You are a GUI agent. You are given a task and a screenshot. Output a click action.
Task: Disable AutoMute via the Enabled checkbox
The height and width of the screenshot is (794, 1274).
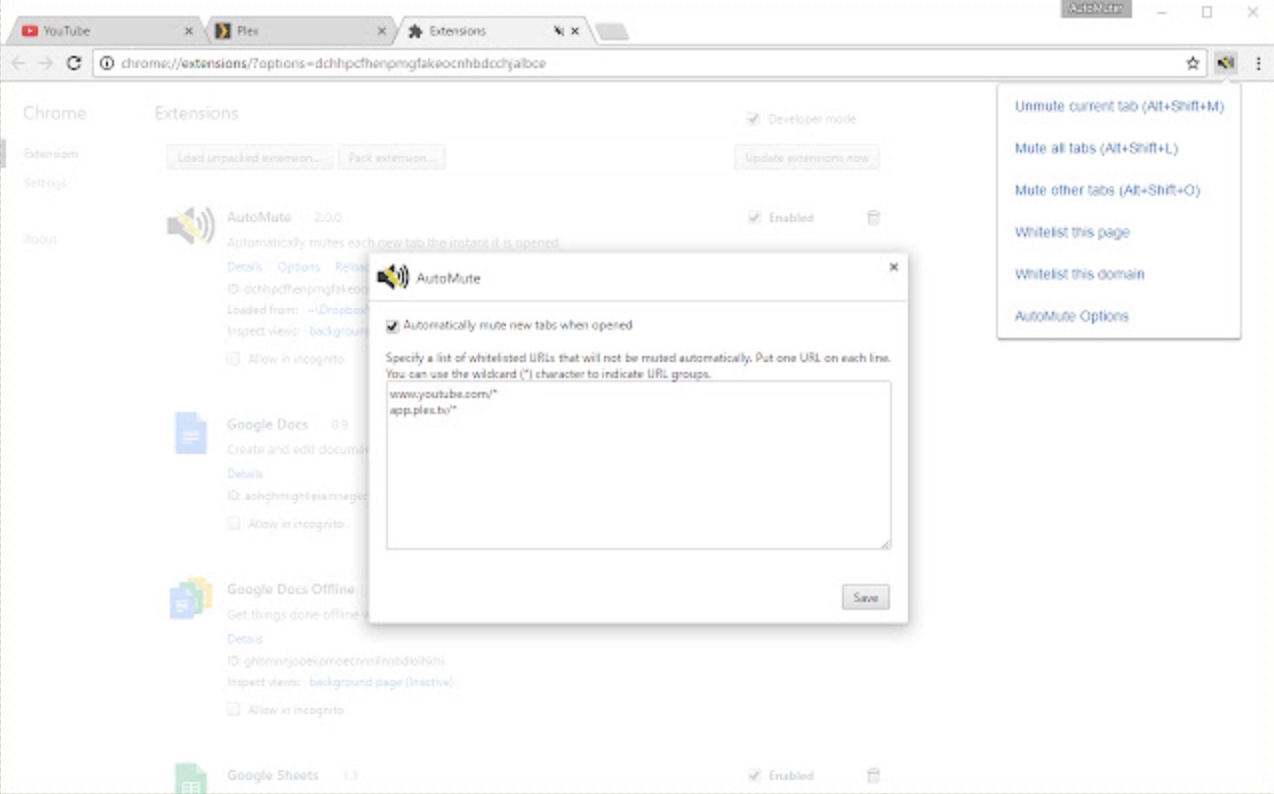(x=754, y=218)
